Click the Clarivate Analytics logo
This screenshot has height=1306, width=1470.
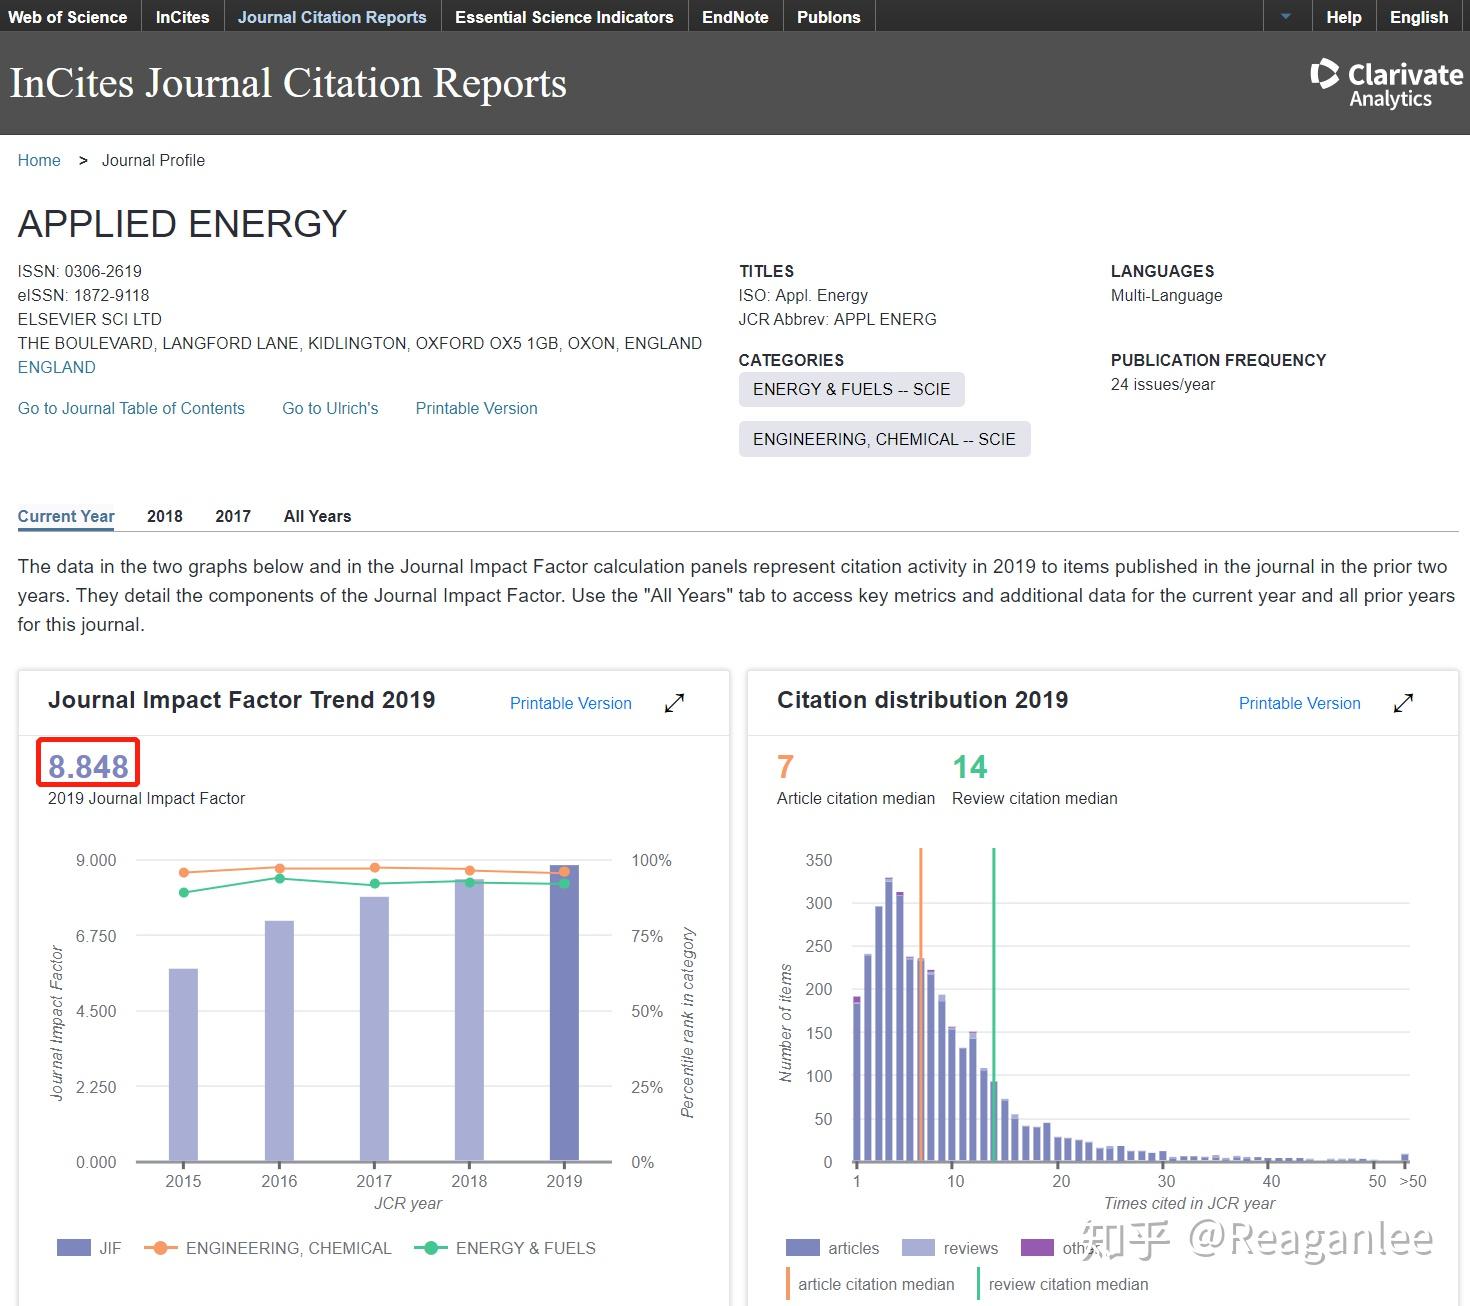click(x=1387, y=84)
